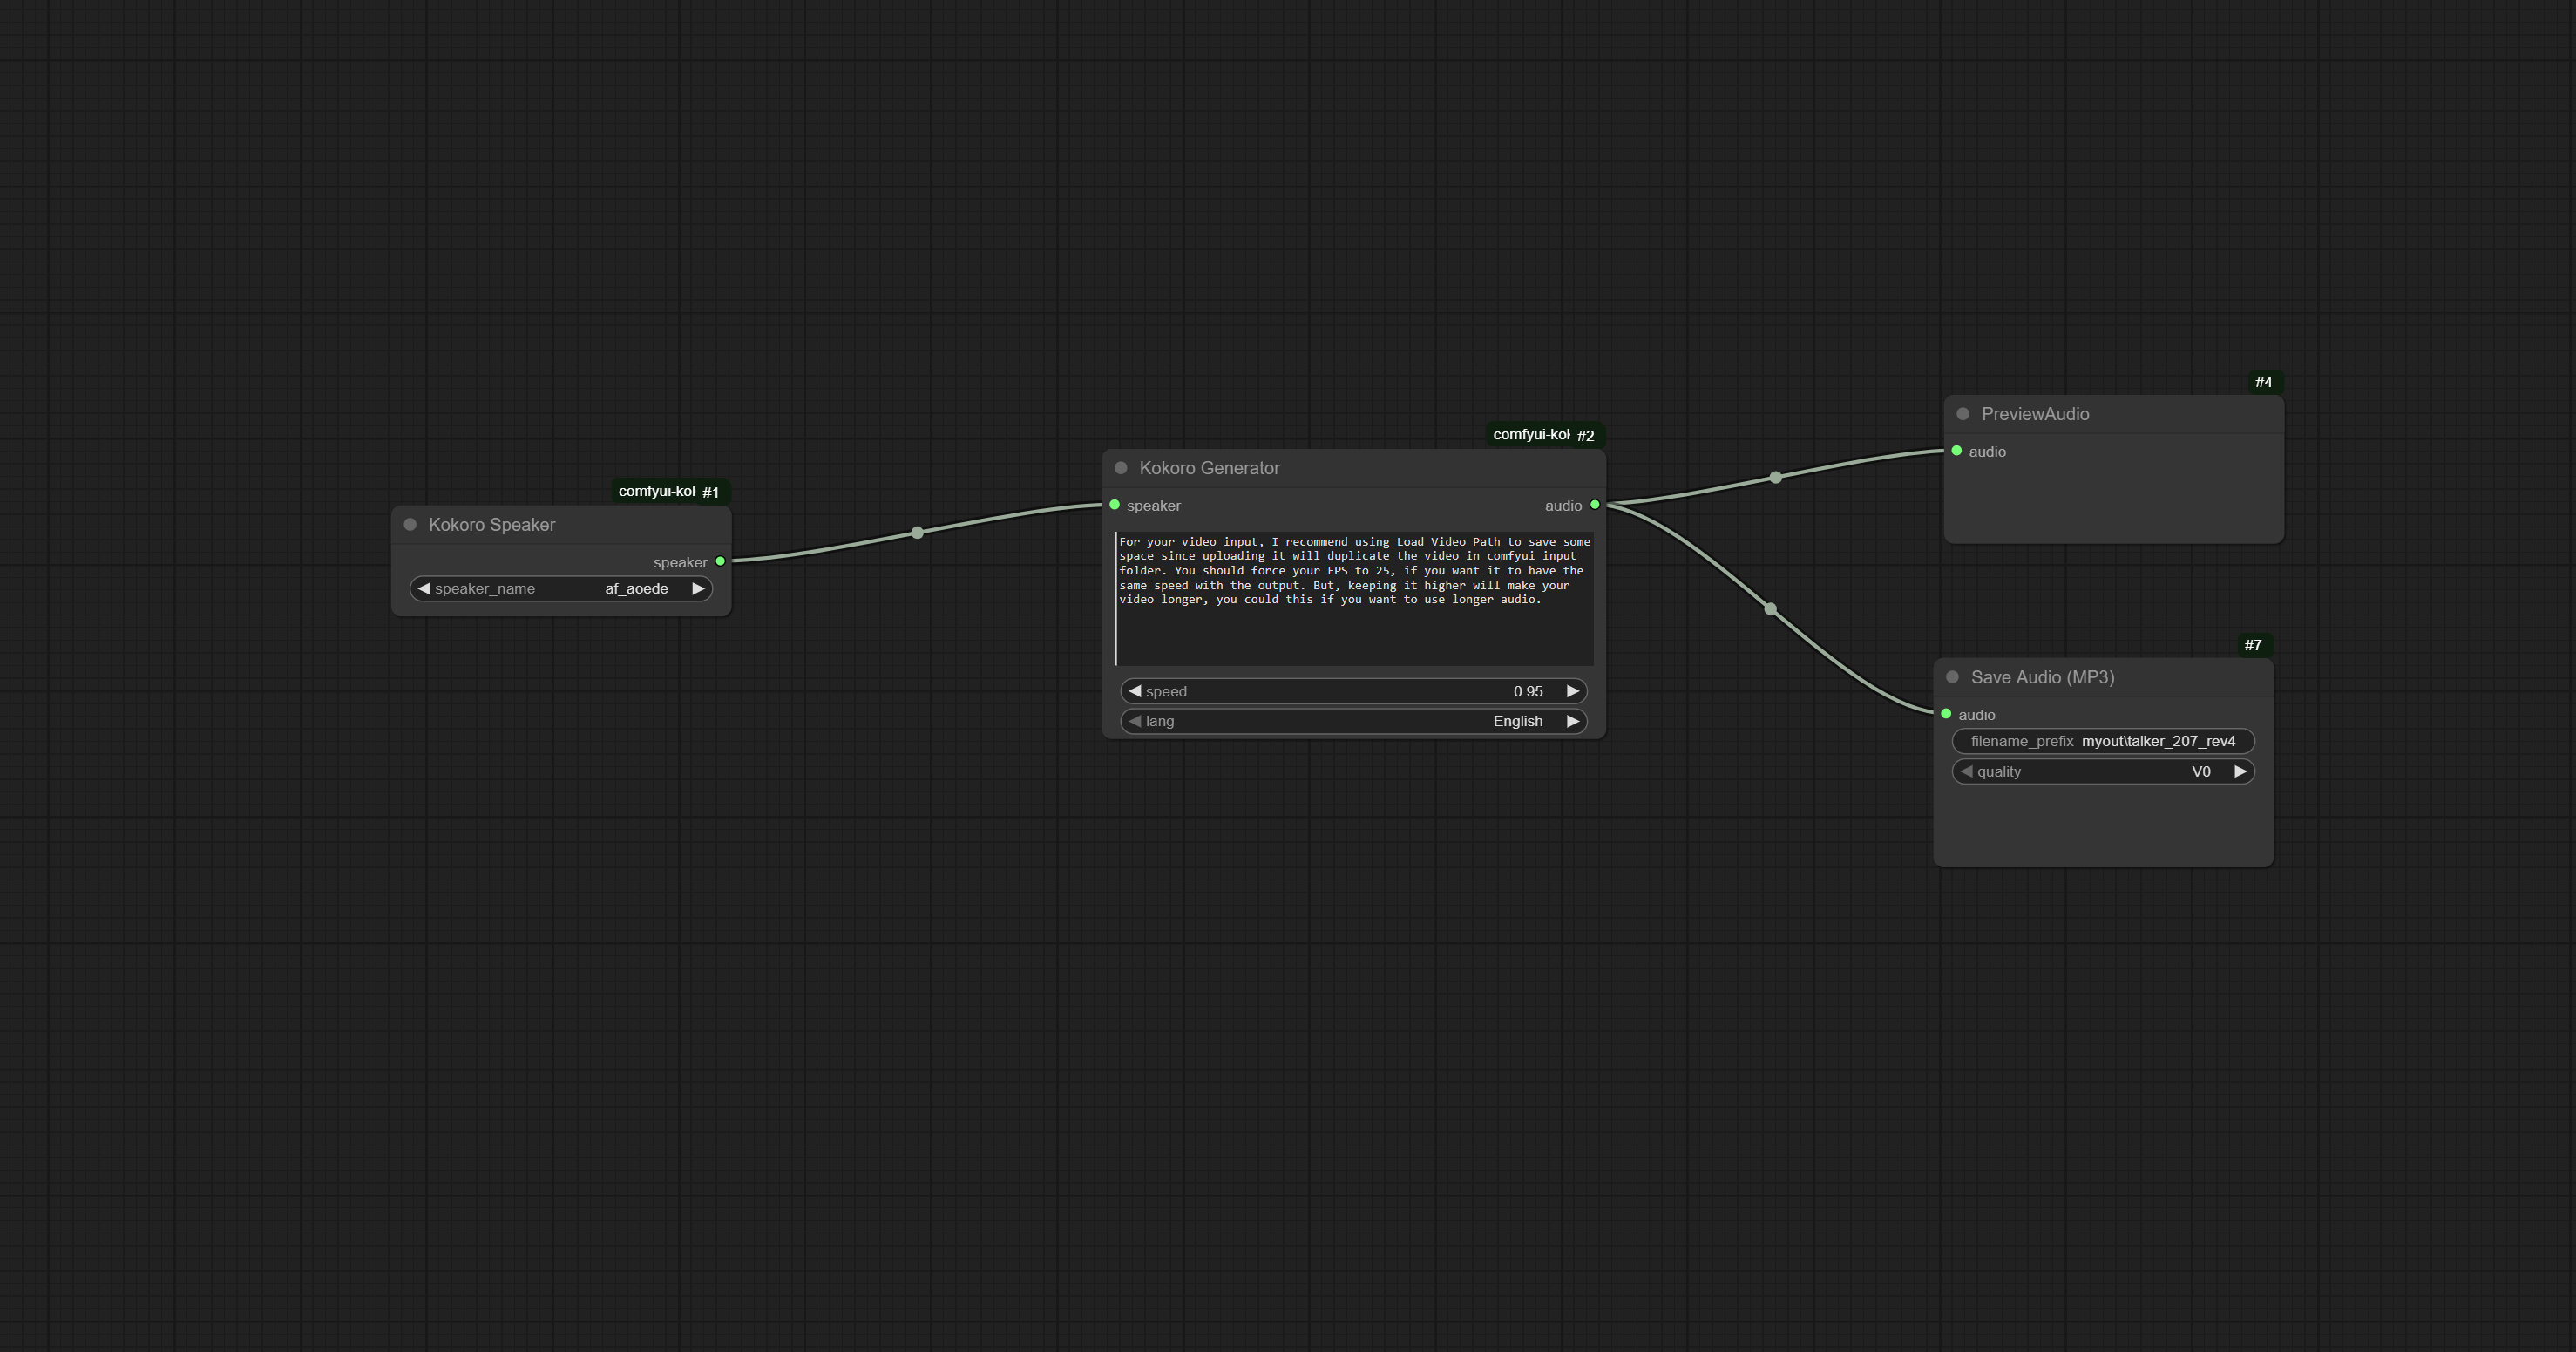Click the comfyui-kol #2 badge
The image size is (2576, 1352).
1544,435
